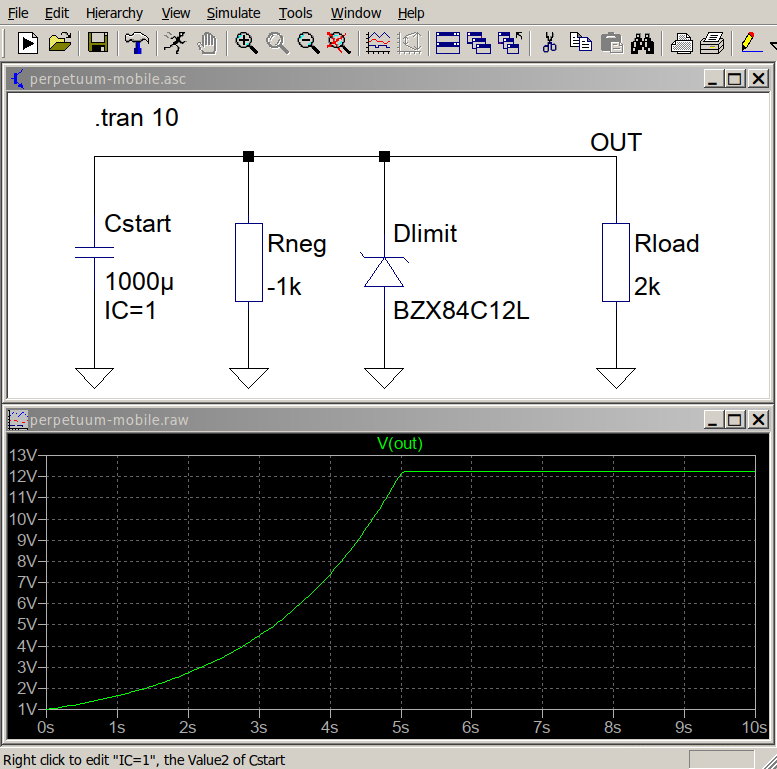
Task: Click the IC=1 initial condition text
Action: [x=130, y=311]
